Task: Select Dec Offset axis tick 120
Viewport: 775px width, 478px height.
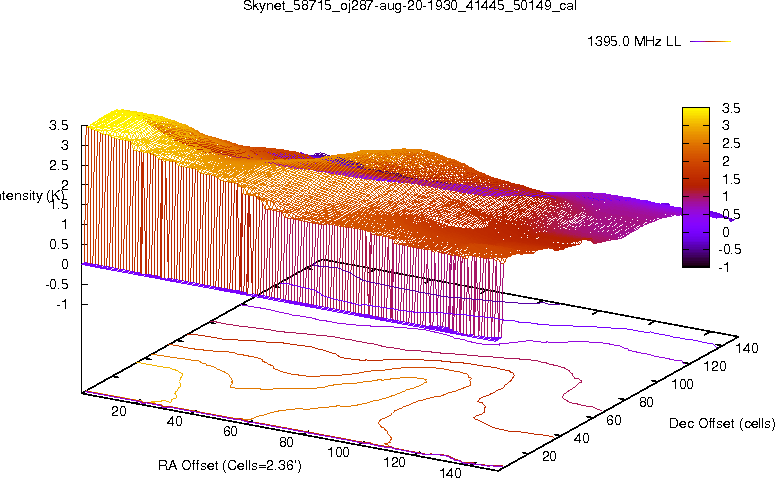Action: tap(715, 366)
